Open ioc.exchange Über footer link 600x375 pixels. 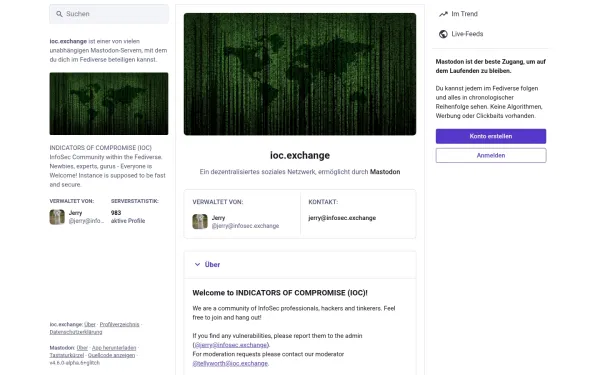pos(90,324)
